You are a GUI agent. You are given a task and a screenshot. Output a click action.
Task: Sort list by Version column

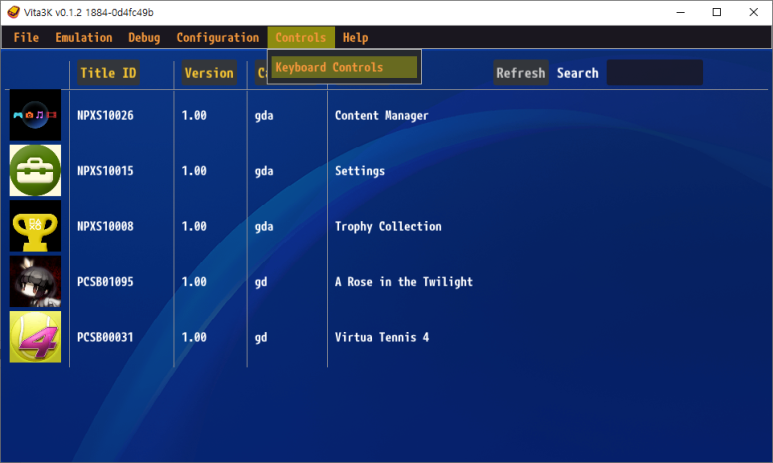[209, 73]
